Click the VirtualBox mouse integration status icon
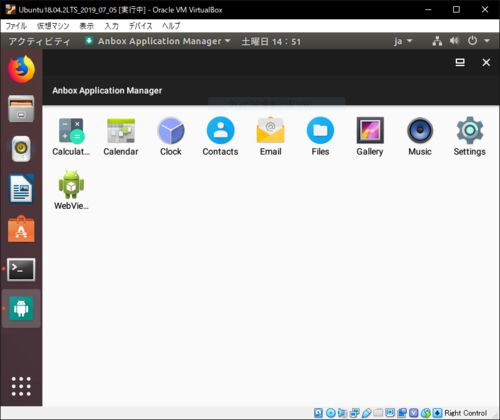 (x=426, y=413)
